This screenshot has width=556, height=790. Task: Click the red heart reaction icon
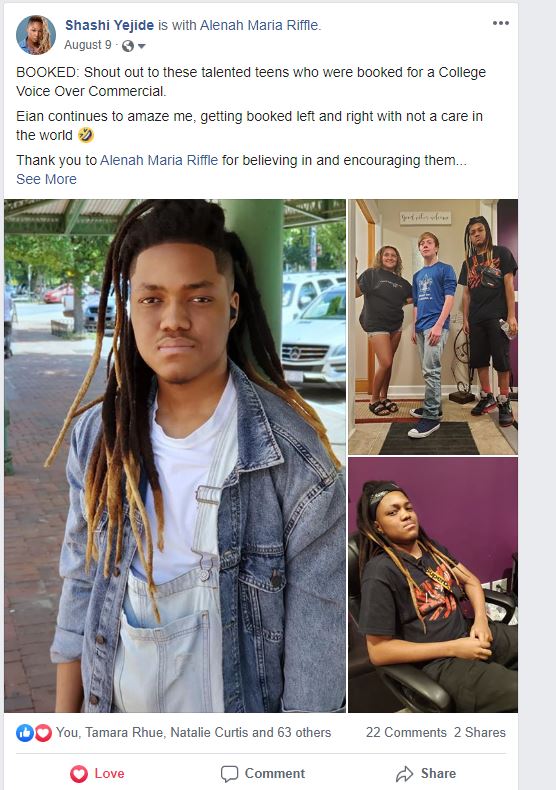(43, 733)
